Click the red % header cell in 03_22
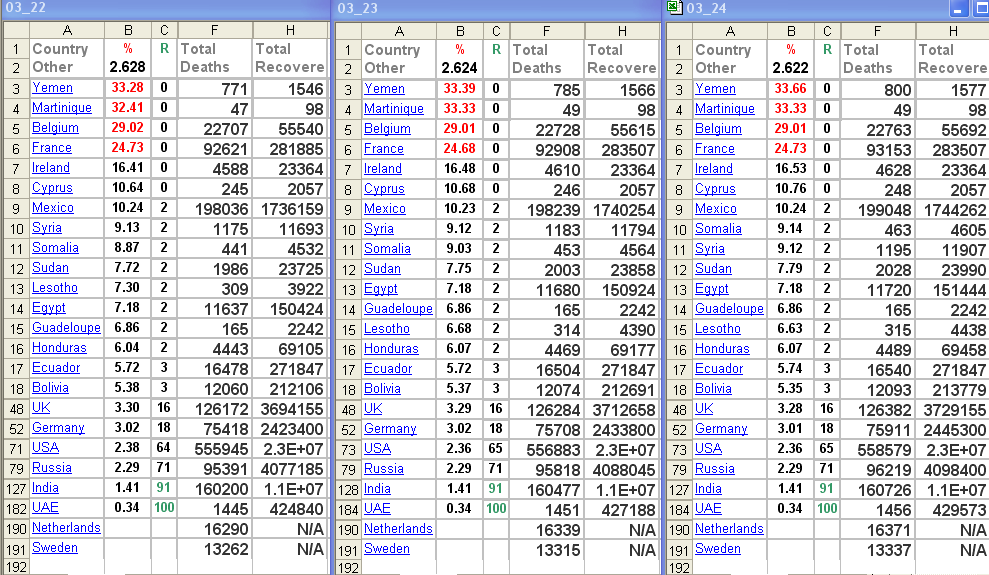Screen dimensions: 989x575 tap(127, 49)
